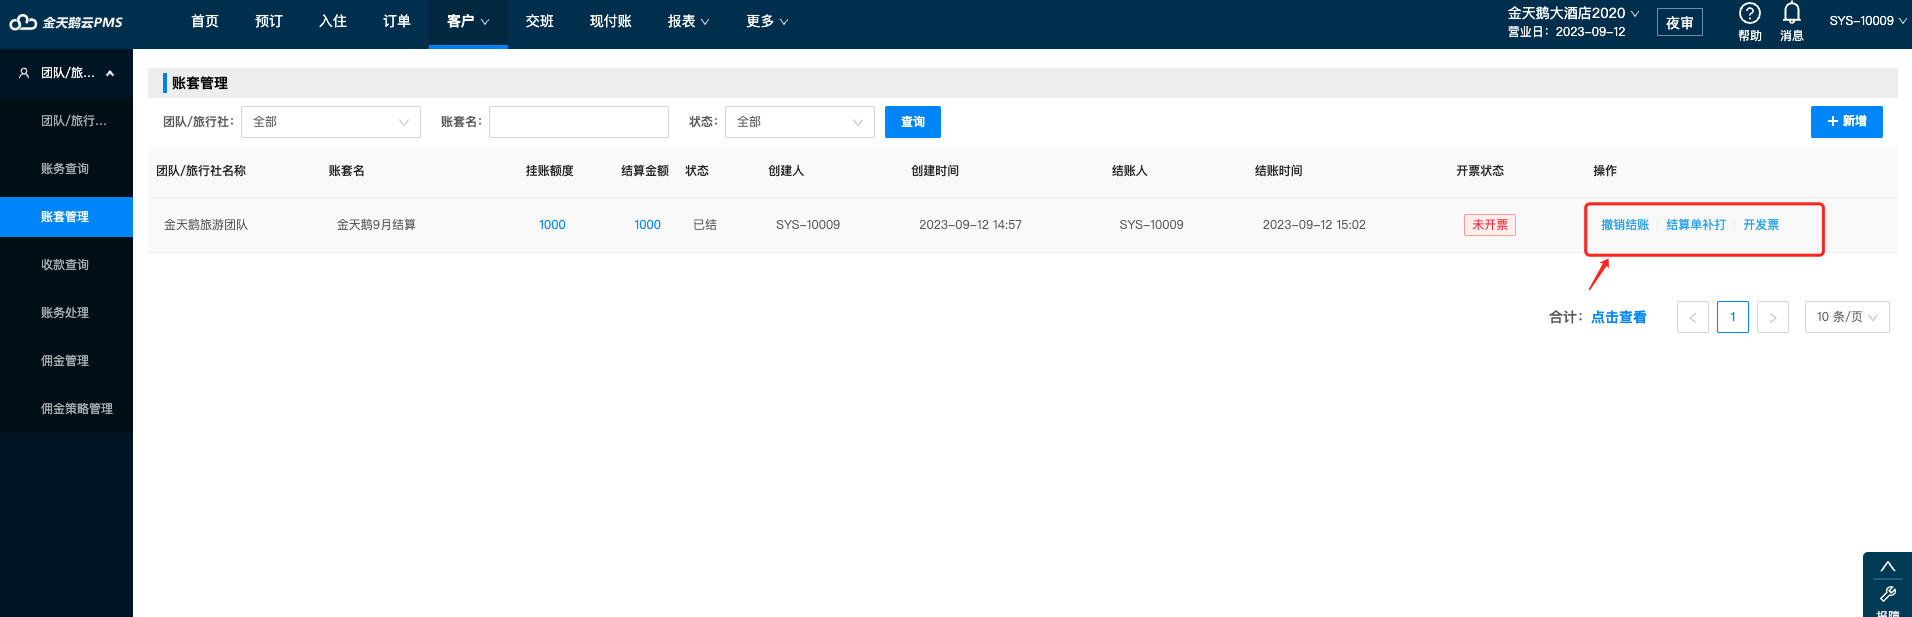The width and height of the screenshot is (1912, 617).
Task: Change the 10 条/页 page size
Action: (1847, 317)
